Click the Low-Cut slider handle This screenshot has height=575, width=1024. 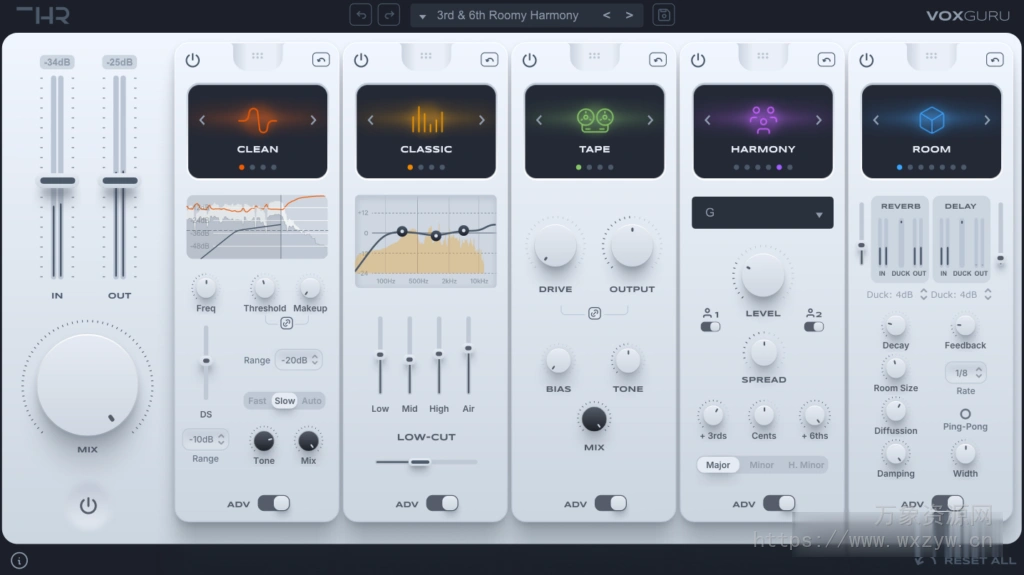click(x=419, y=462)
